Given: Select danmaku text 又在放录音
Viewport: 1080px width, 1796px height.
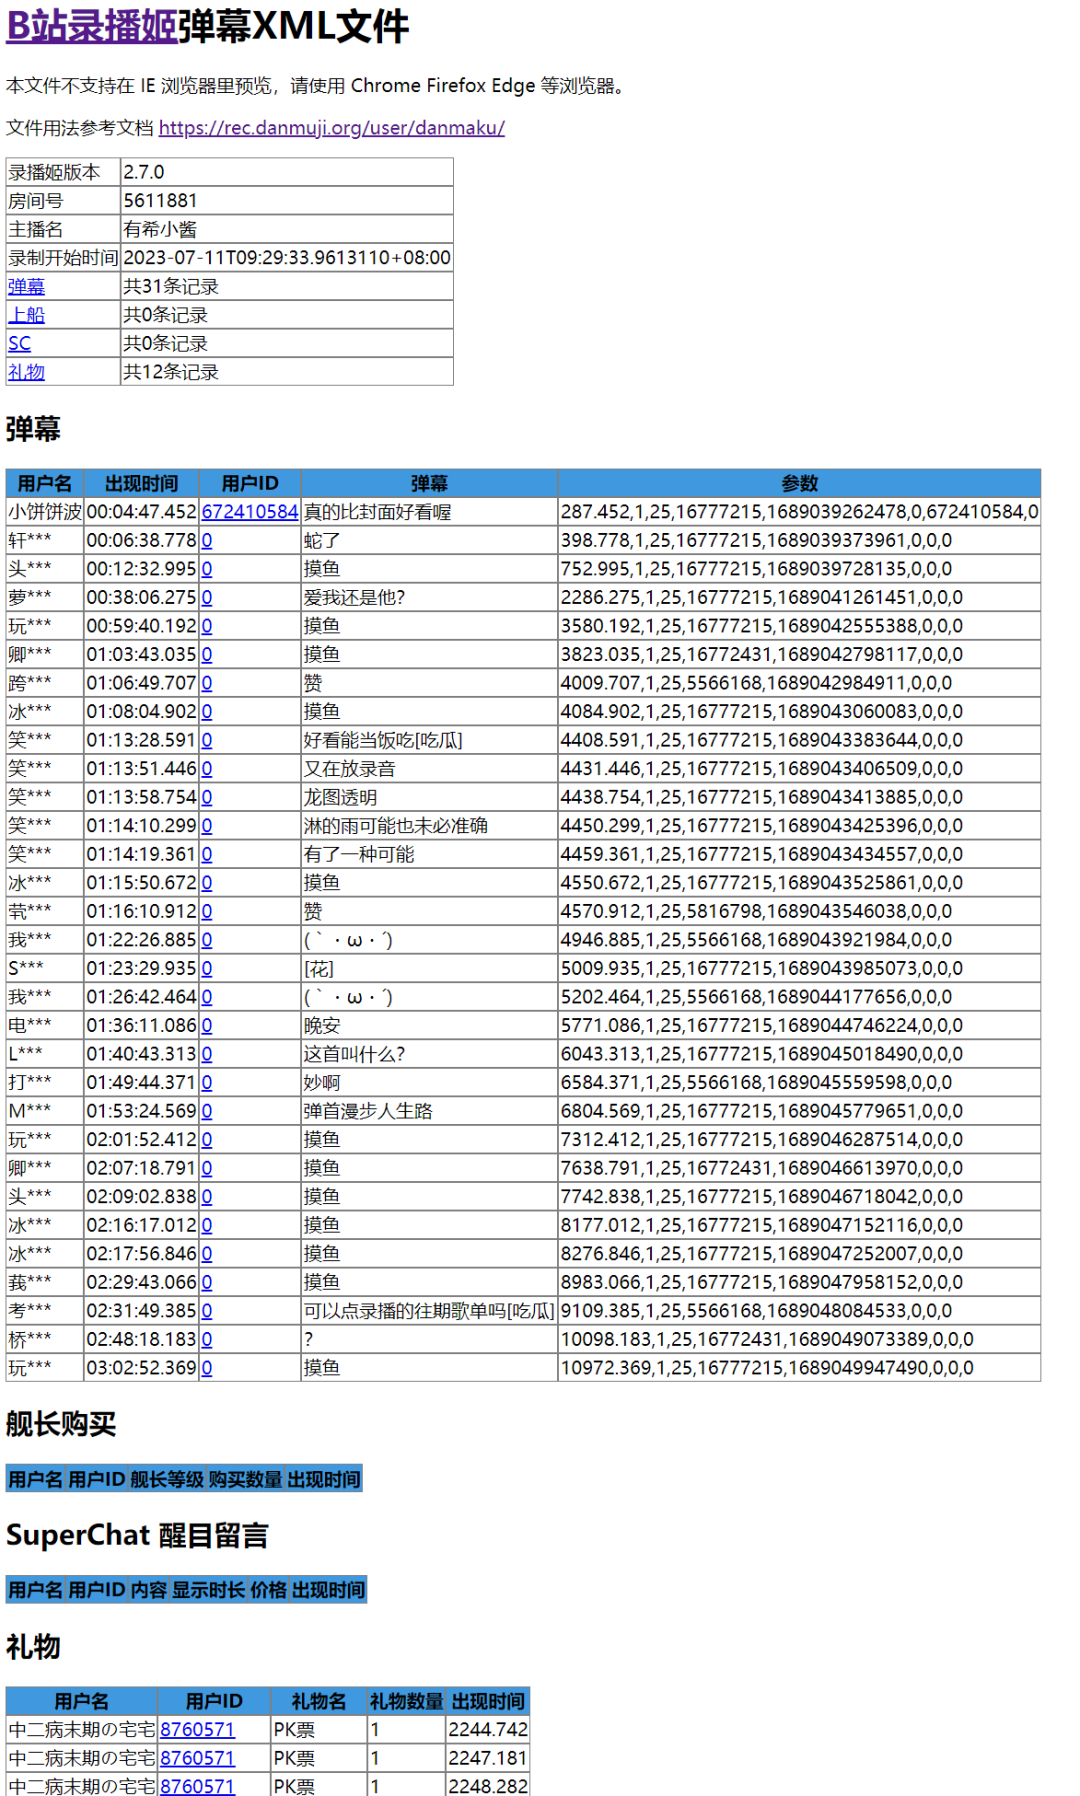Looking at the screenshot, I should (350, 768).
